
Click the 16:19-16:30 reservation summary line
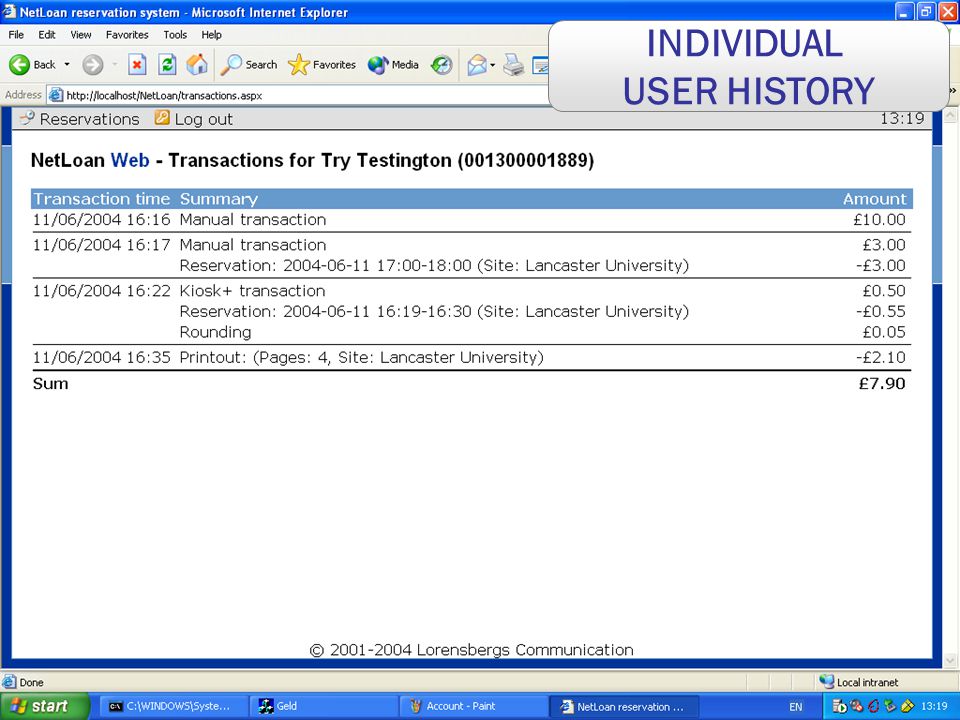(x=434, y=312)
